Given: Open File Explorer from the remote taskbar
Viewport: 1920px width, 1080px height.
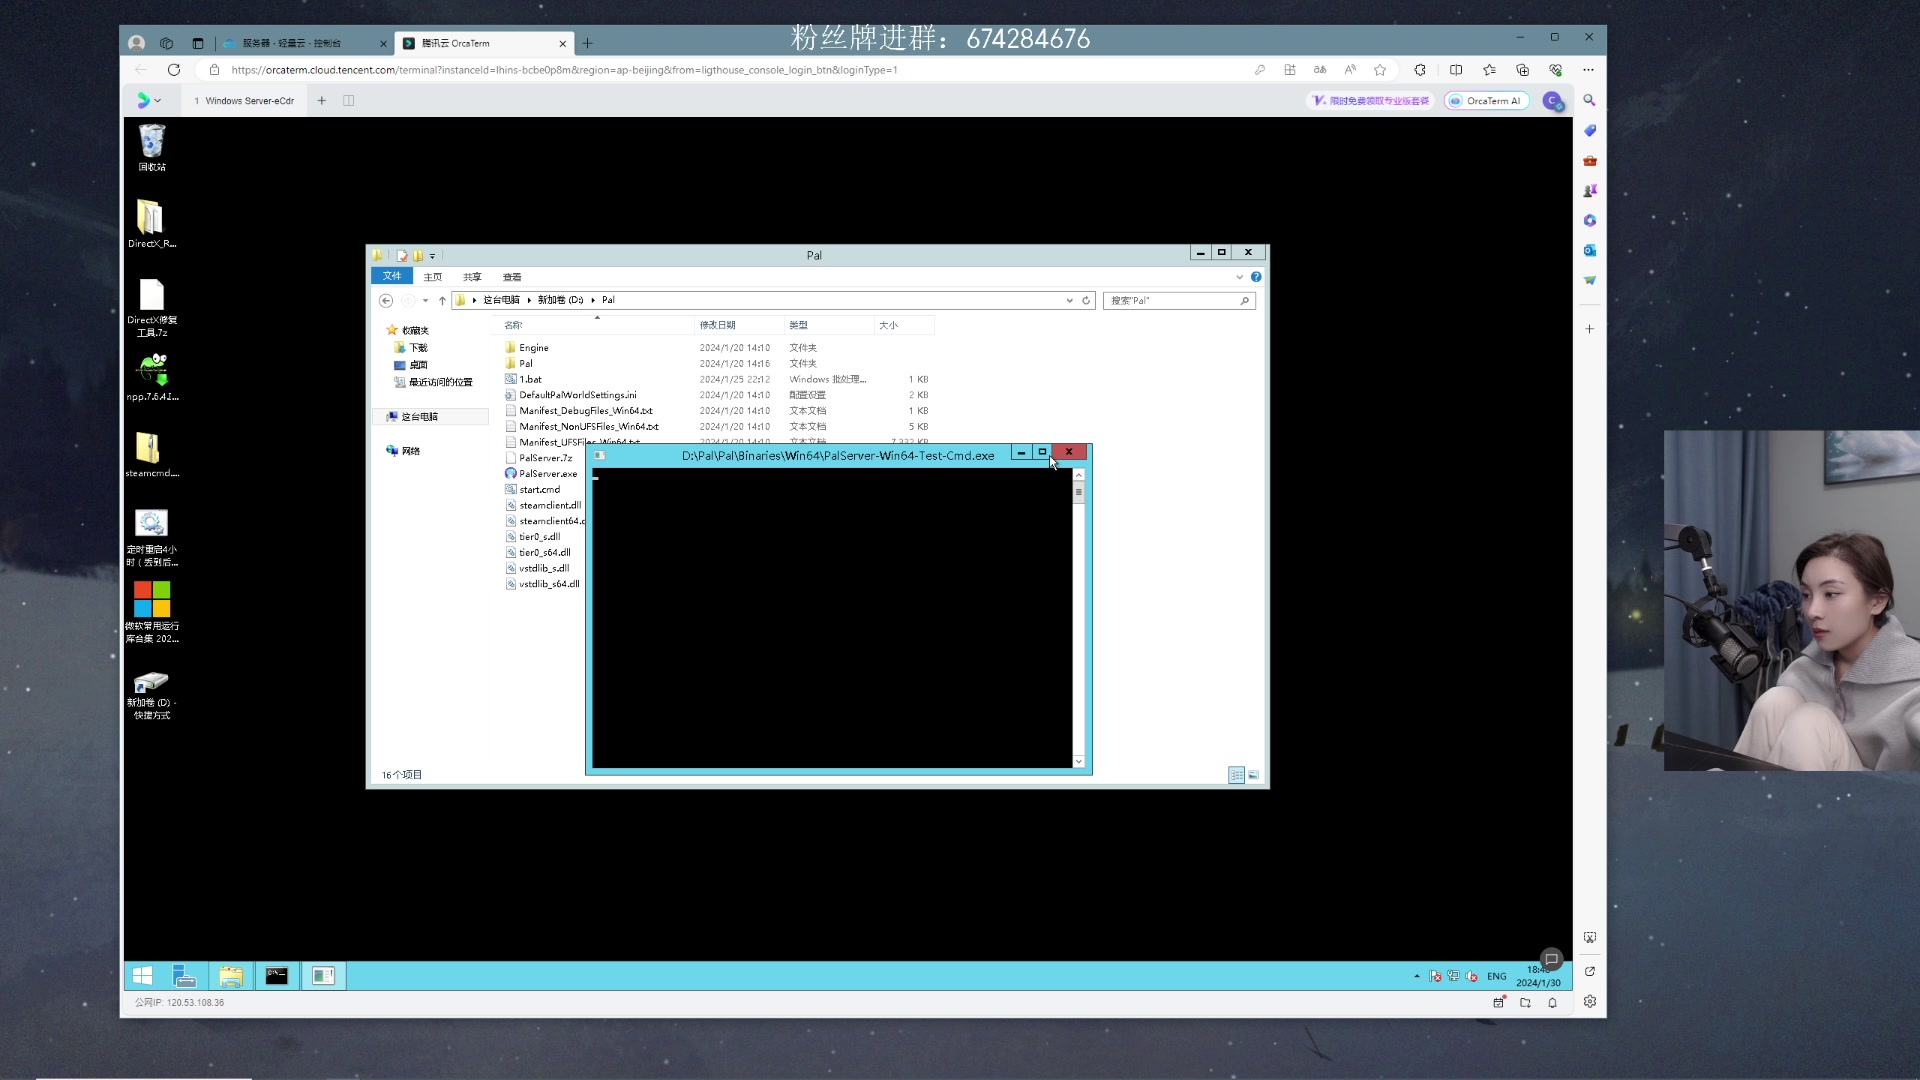Looking at the screenshot, I should (231, 976).
